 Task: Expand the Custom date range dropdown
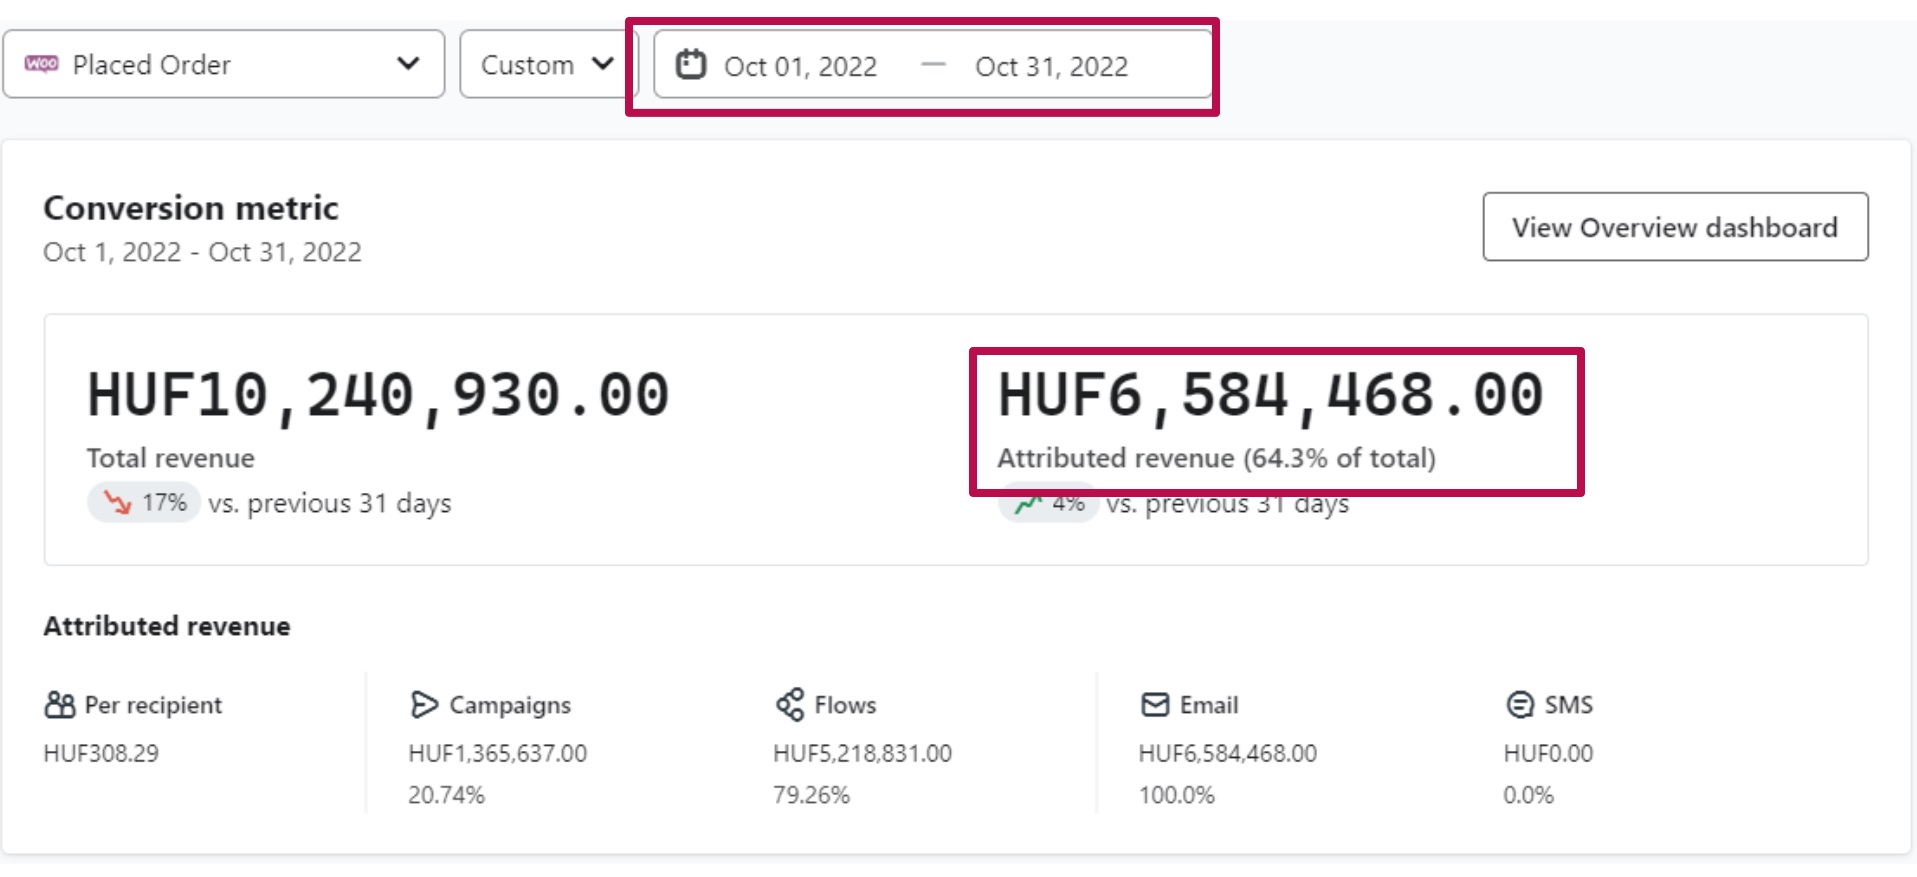(546, 64)
